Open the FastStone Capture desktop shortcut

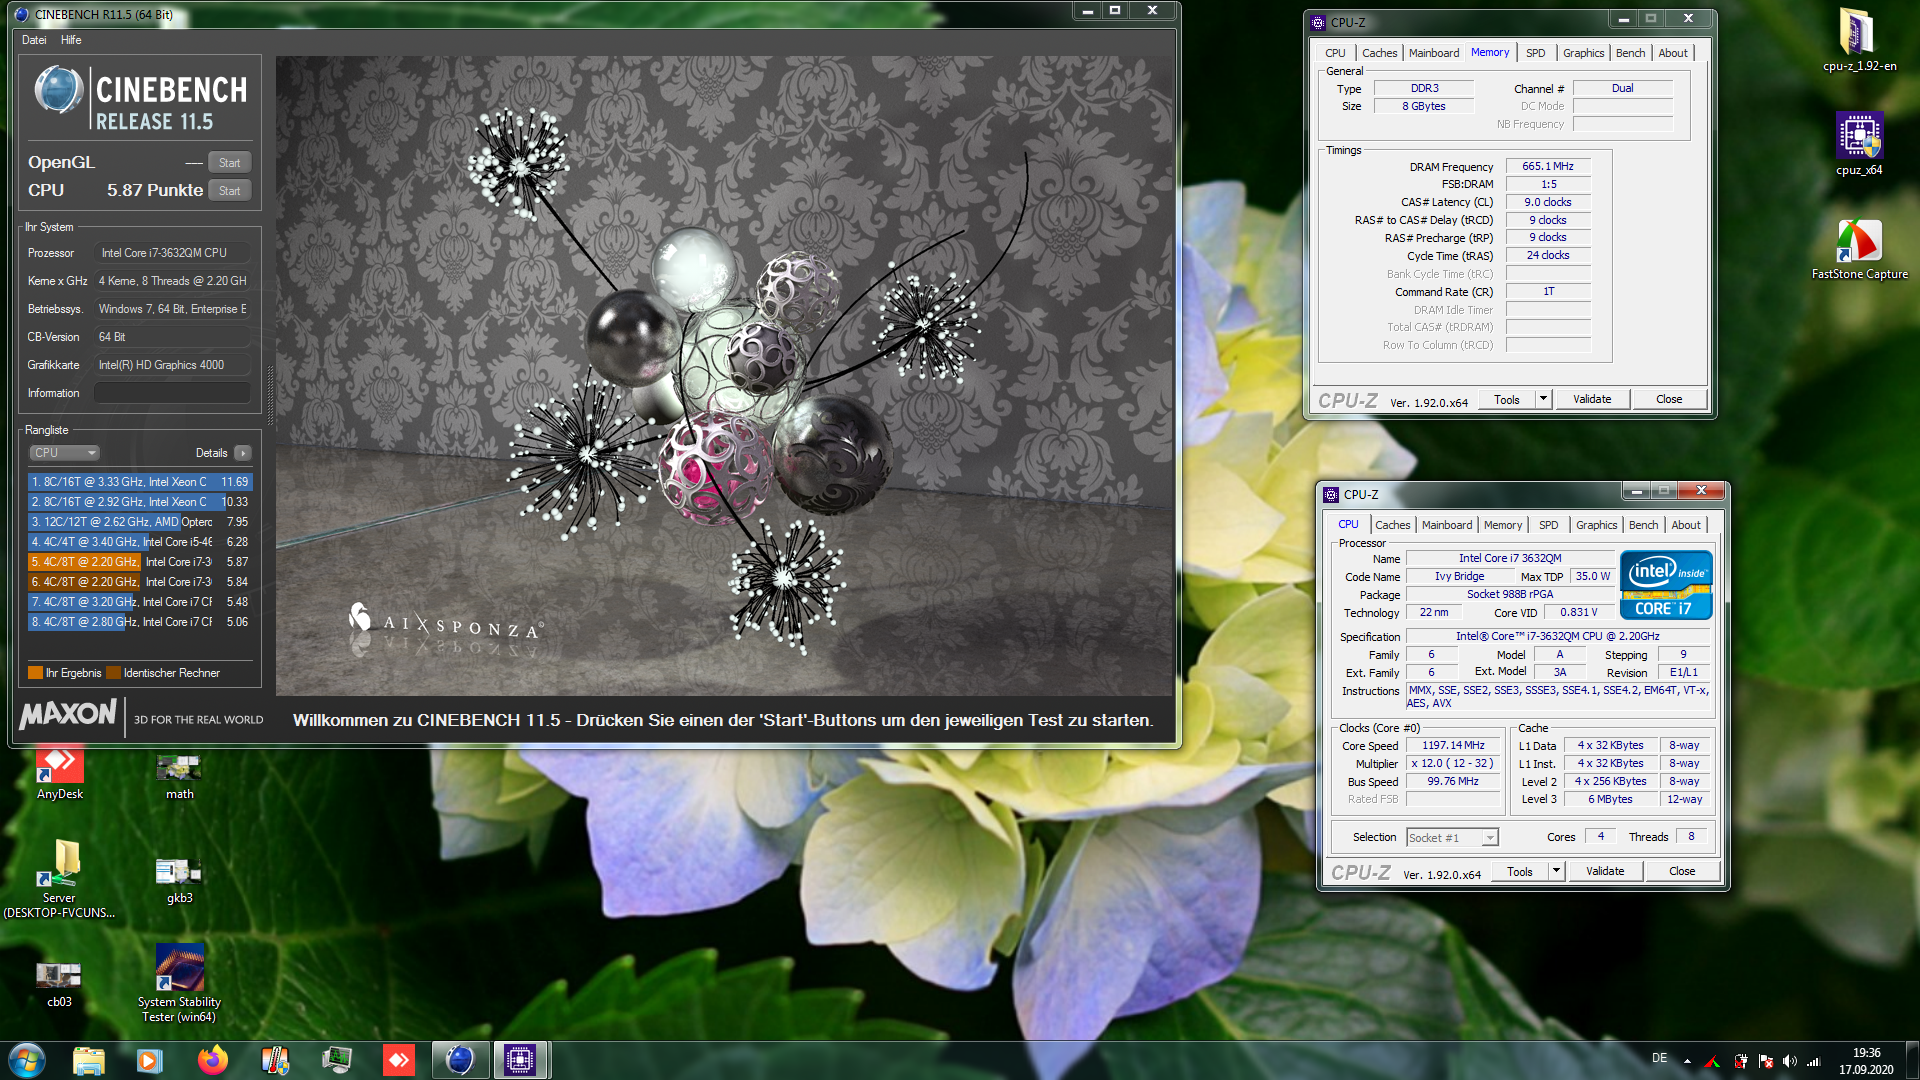click(1859, 250)
